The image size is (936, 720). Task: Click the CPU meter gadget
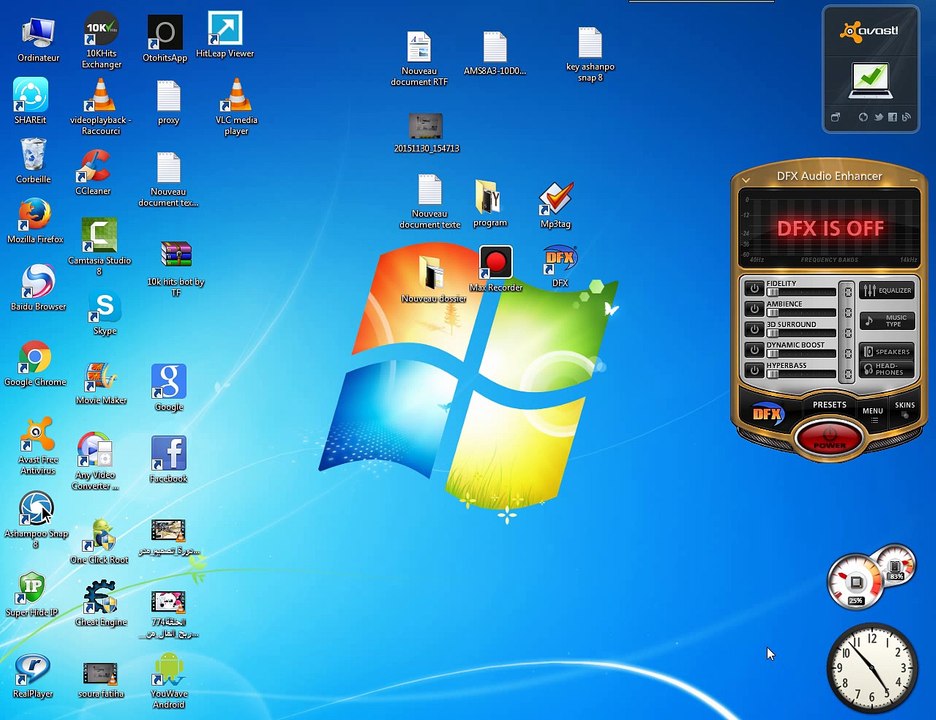tap(855, 581)
